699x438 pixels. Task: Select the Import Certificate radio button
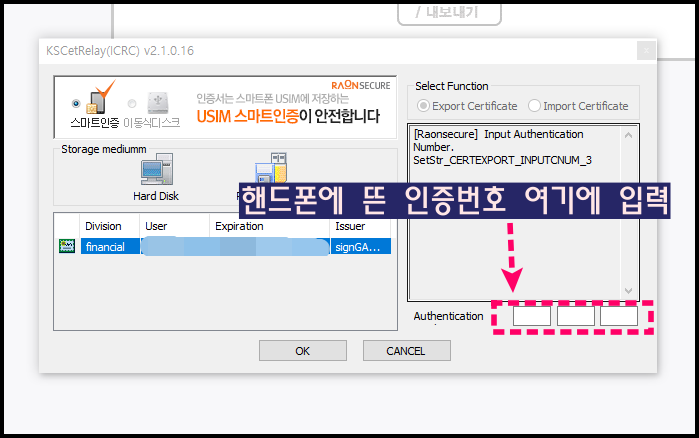[534, 106]
